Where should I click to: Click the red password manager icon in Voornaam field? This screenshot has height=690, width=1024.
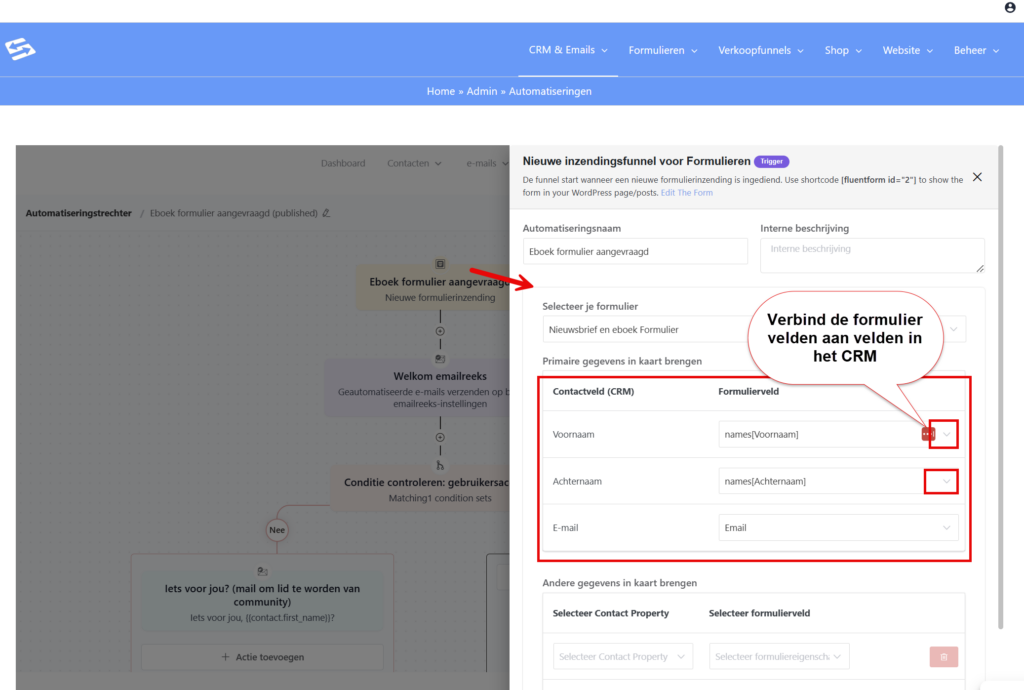tap(927, 434)
